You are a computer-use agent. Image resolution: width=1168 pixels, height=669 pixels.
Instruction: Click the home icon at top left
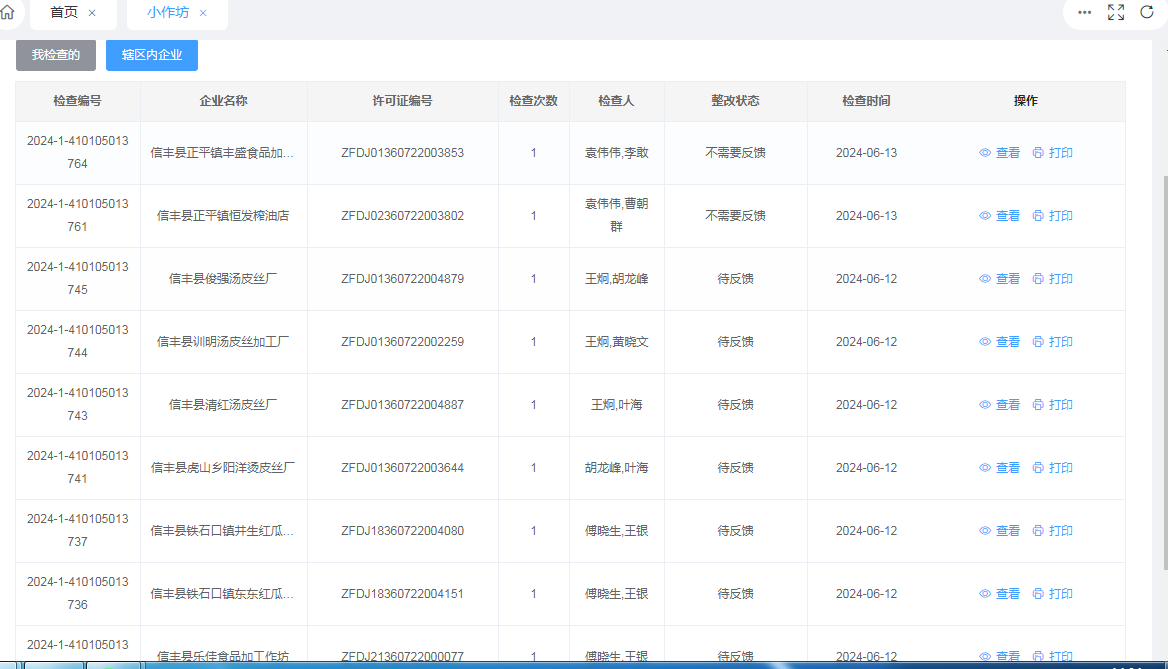(7, 13)
